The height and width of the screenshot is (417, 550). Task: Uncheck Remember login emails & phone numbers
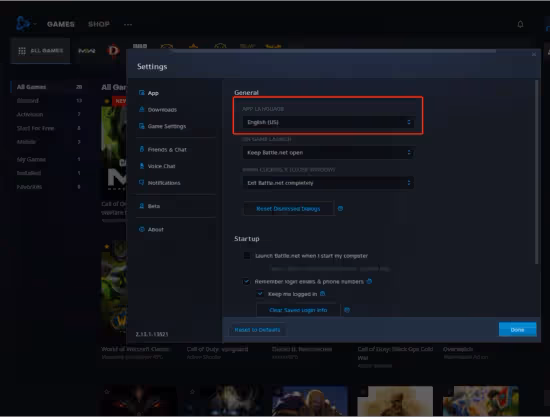click(246, 281)
